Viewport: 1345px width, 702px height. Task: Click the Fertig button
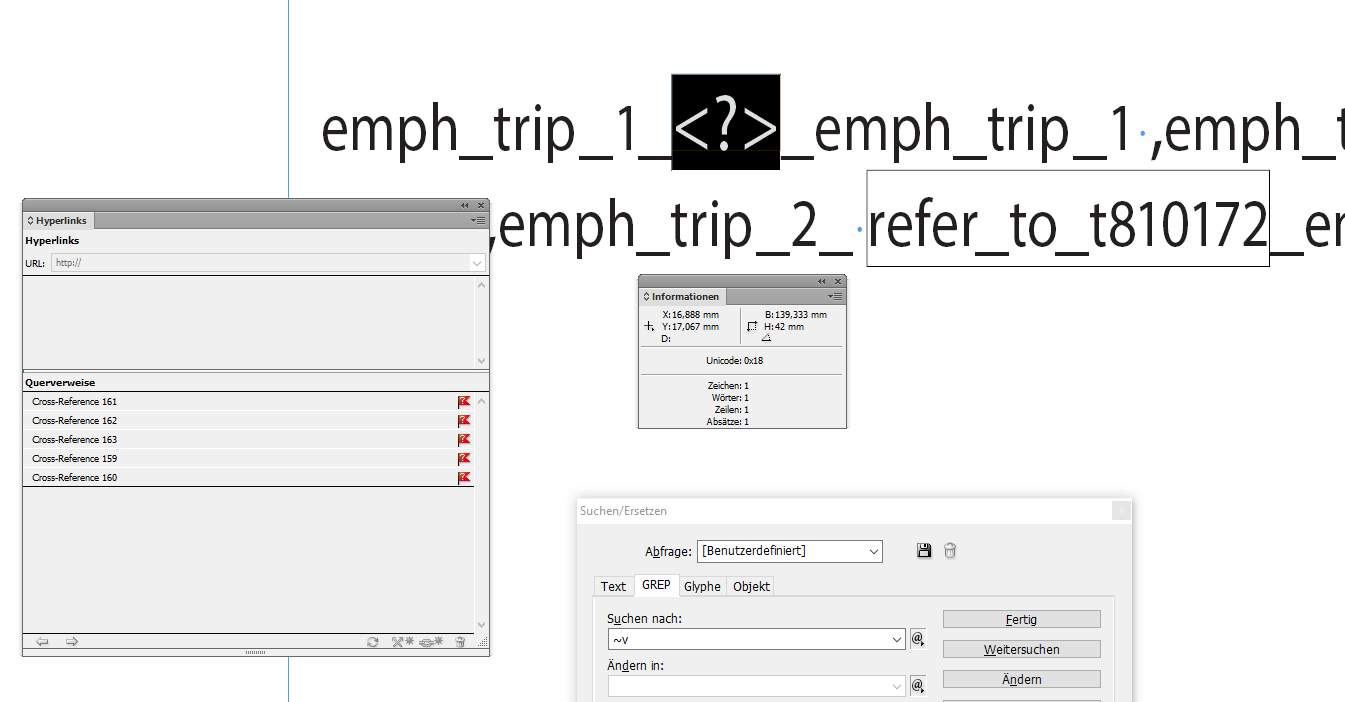coord(1021,618)
